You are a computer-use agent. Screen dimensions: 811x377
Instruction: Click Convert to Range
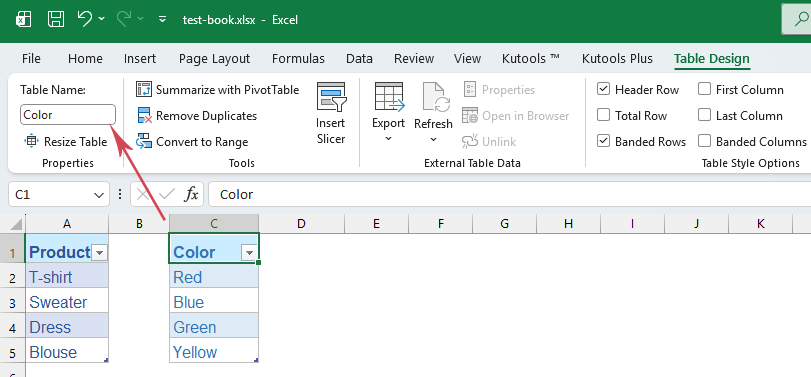point(192,142)
